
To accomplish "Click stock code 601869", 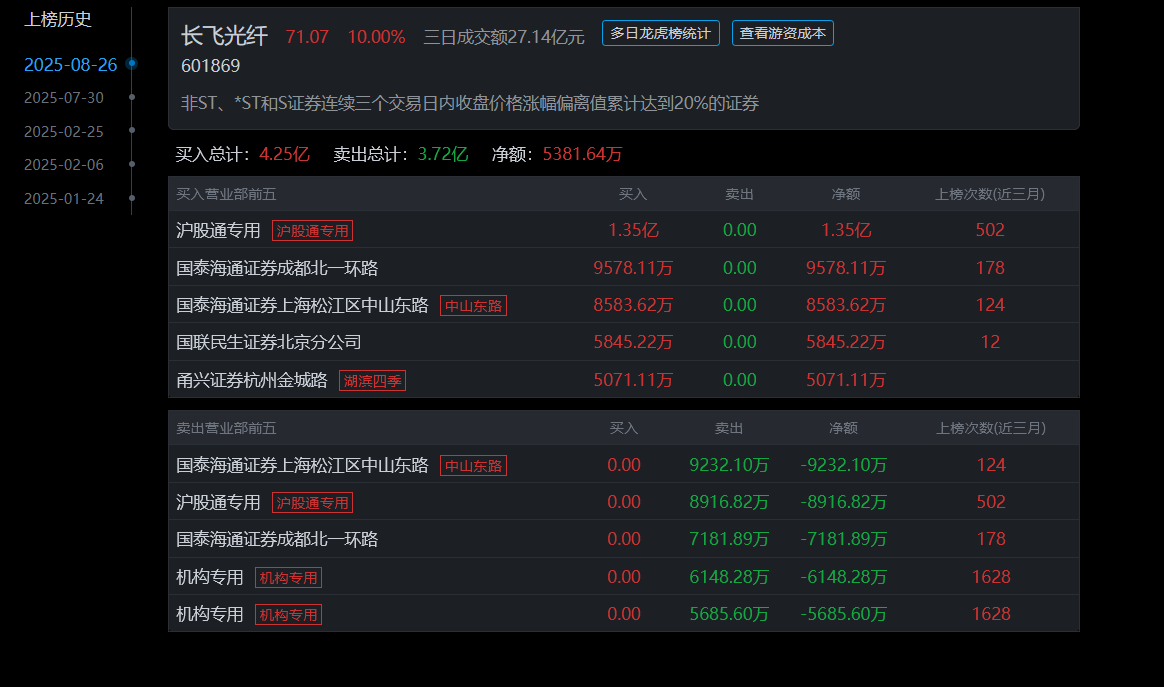I will coord(211,66).
